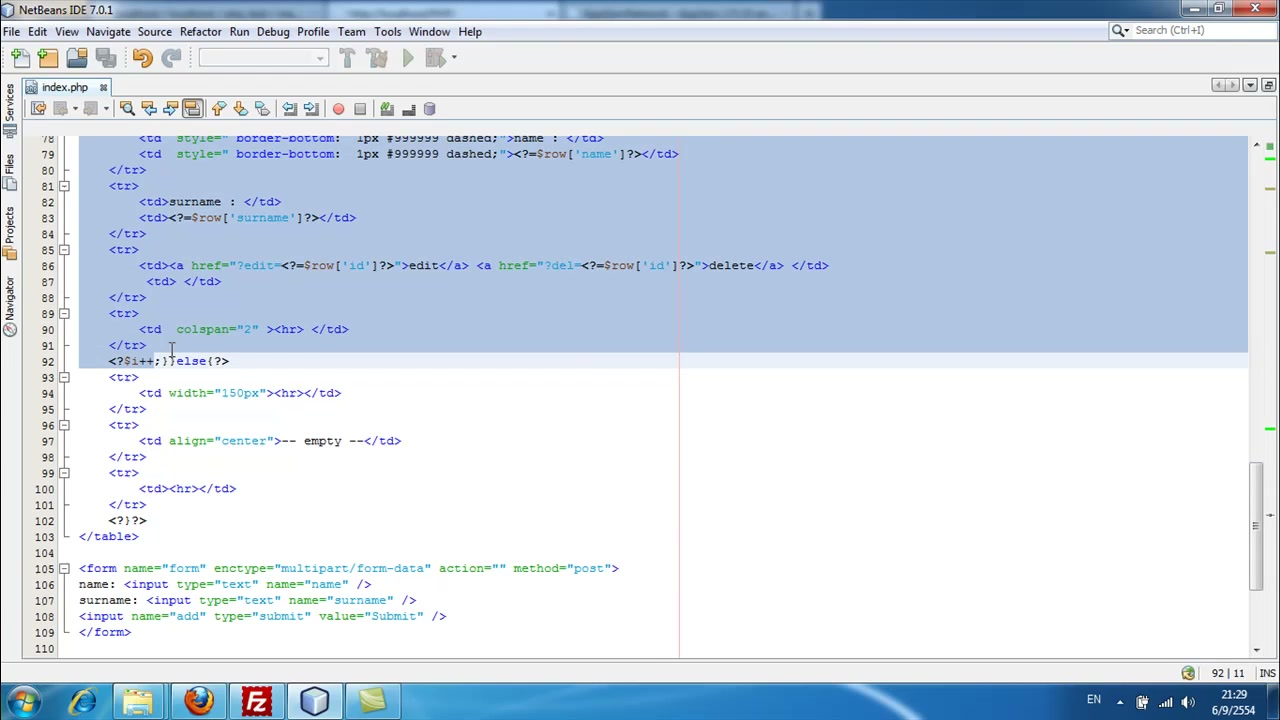Show opened documents list dropdown

(x=1250, y=86)
